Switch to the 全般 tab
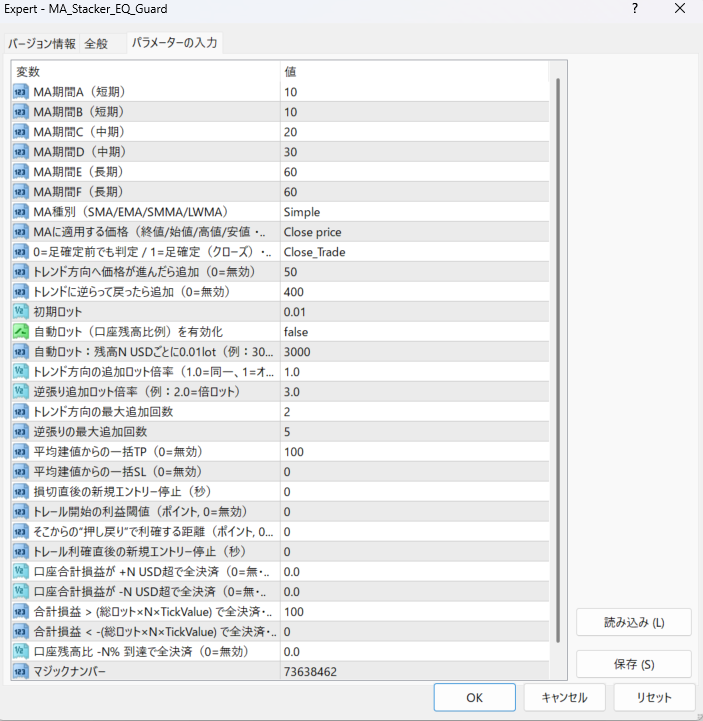The width and height of the screenshot is (703, 721). click(x=97, y=44)
